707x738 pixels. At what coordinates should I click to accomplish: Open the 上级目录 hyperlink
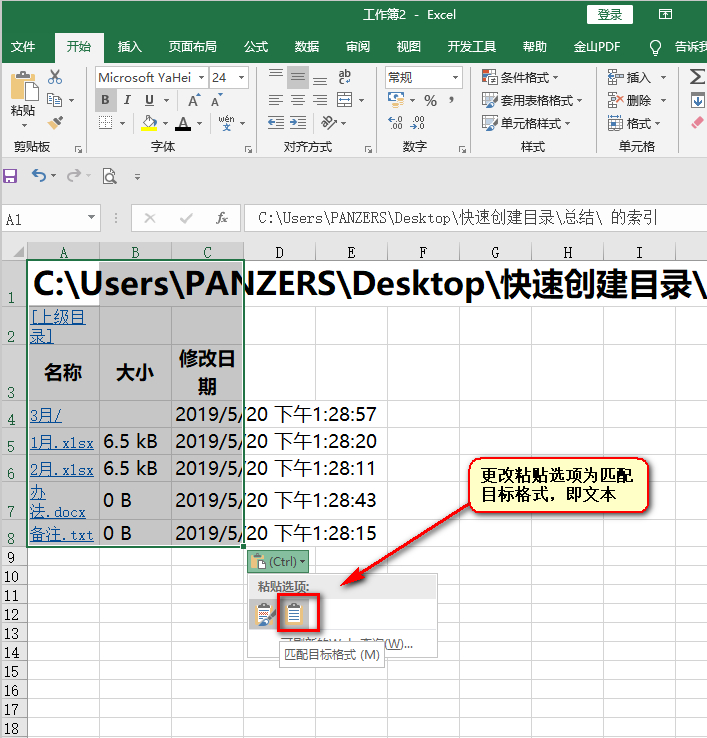click(x=58, y=326)
